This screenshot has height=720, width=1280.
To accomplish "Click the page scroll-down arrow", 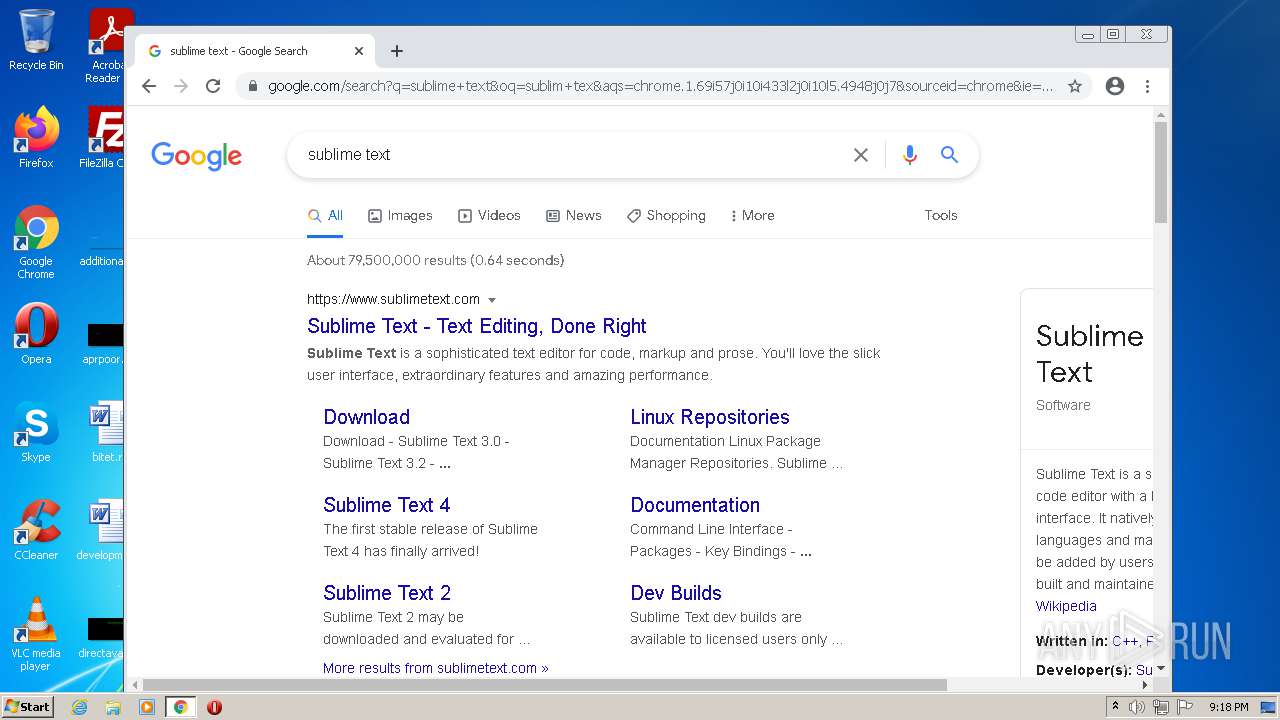I will pos(1161,669).
